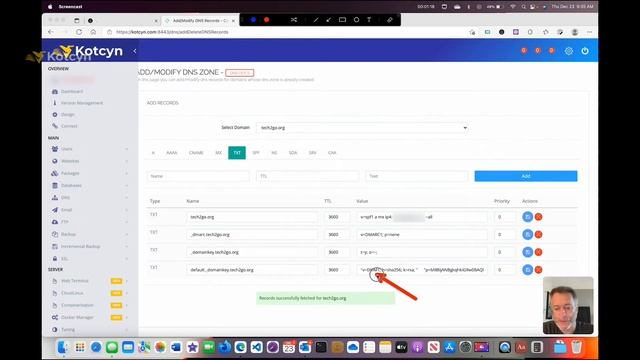
Task: Open Design in sidebar
Action: [x=68, y=115]
